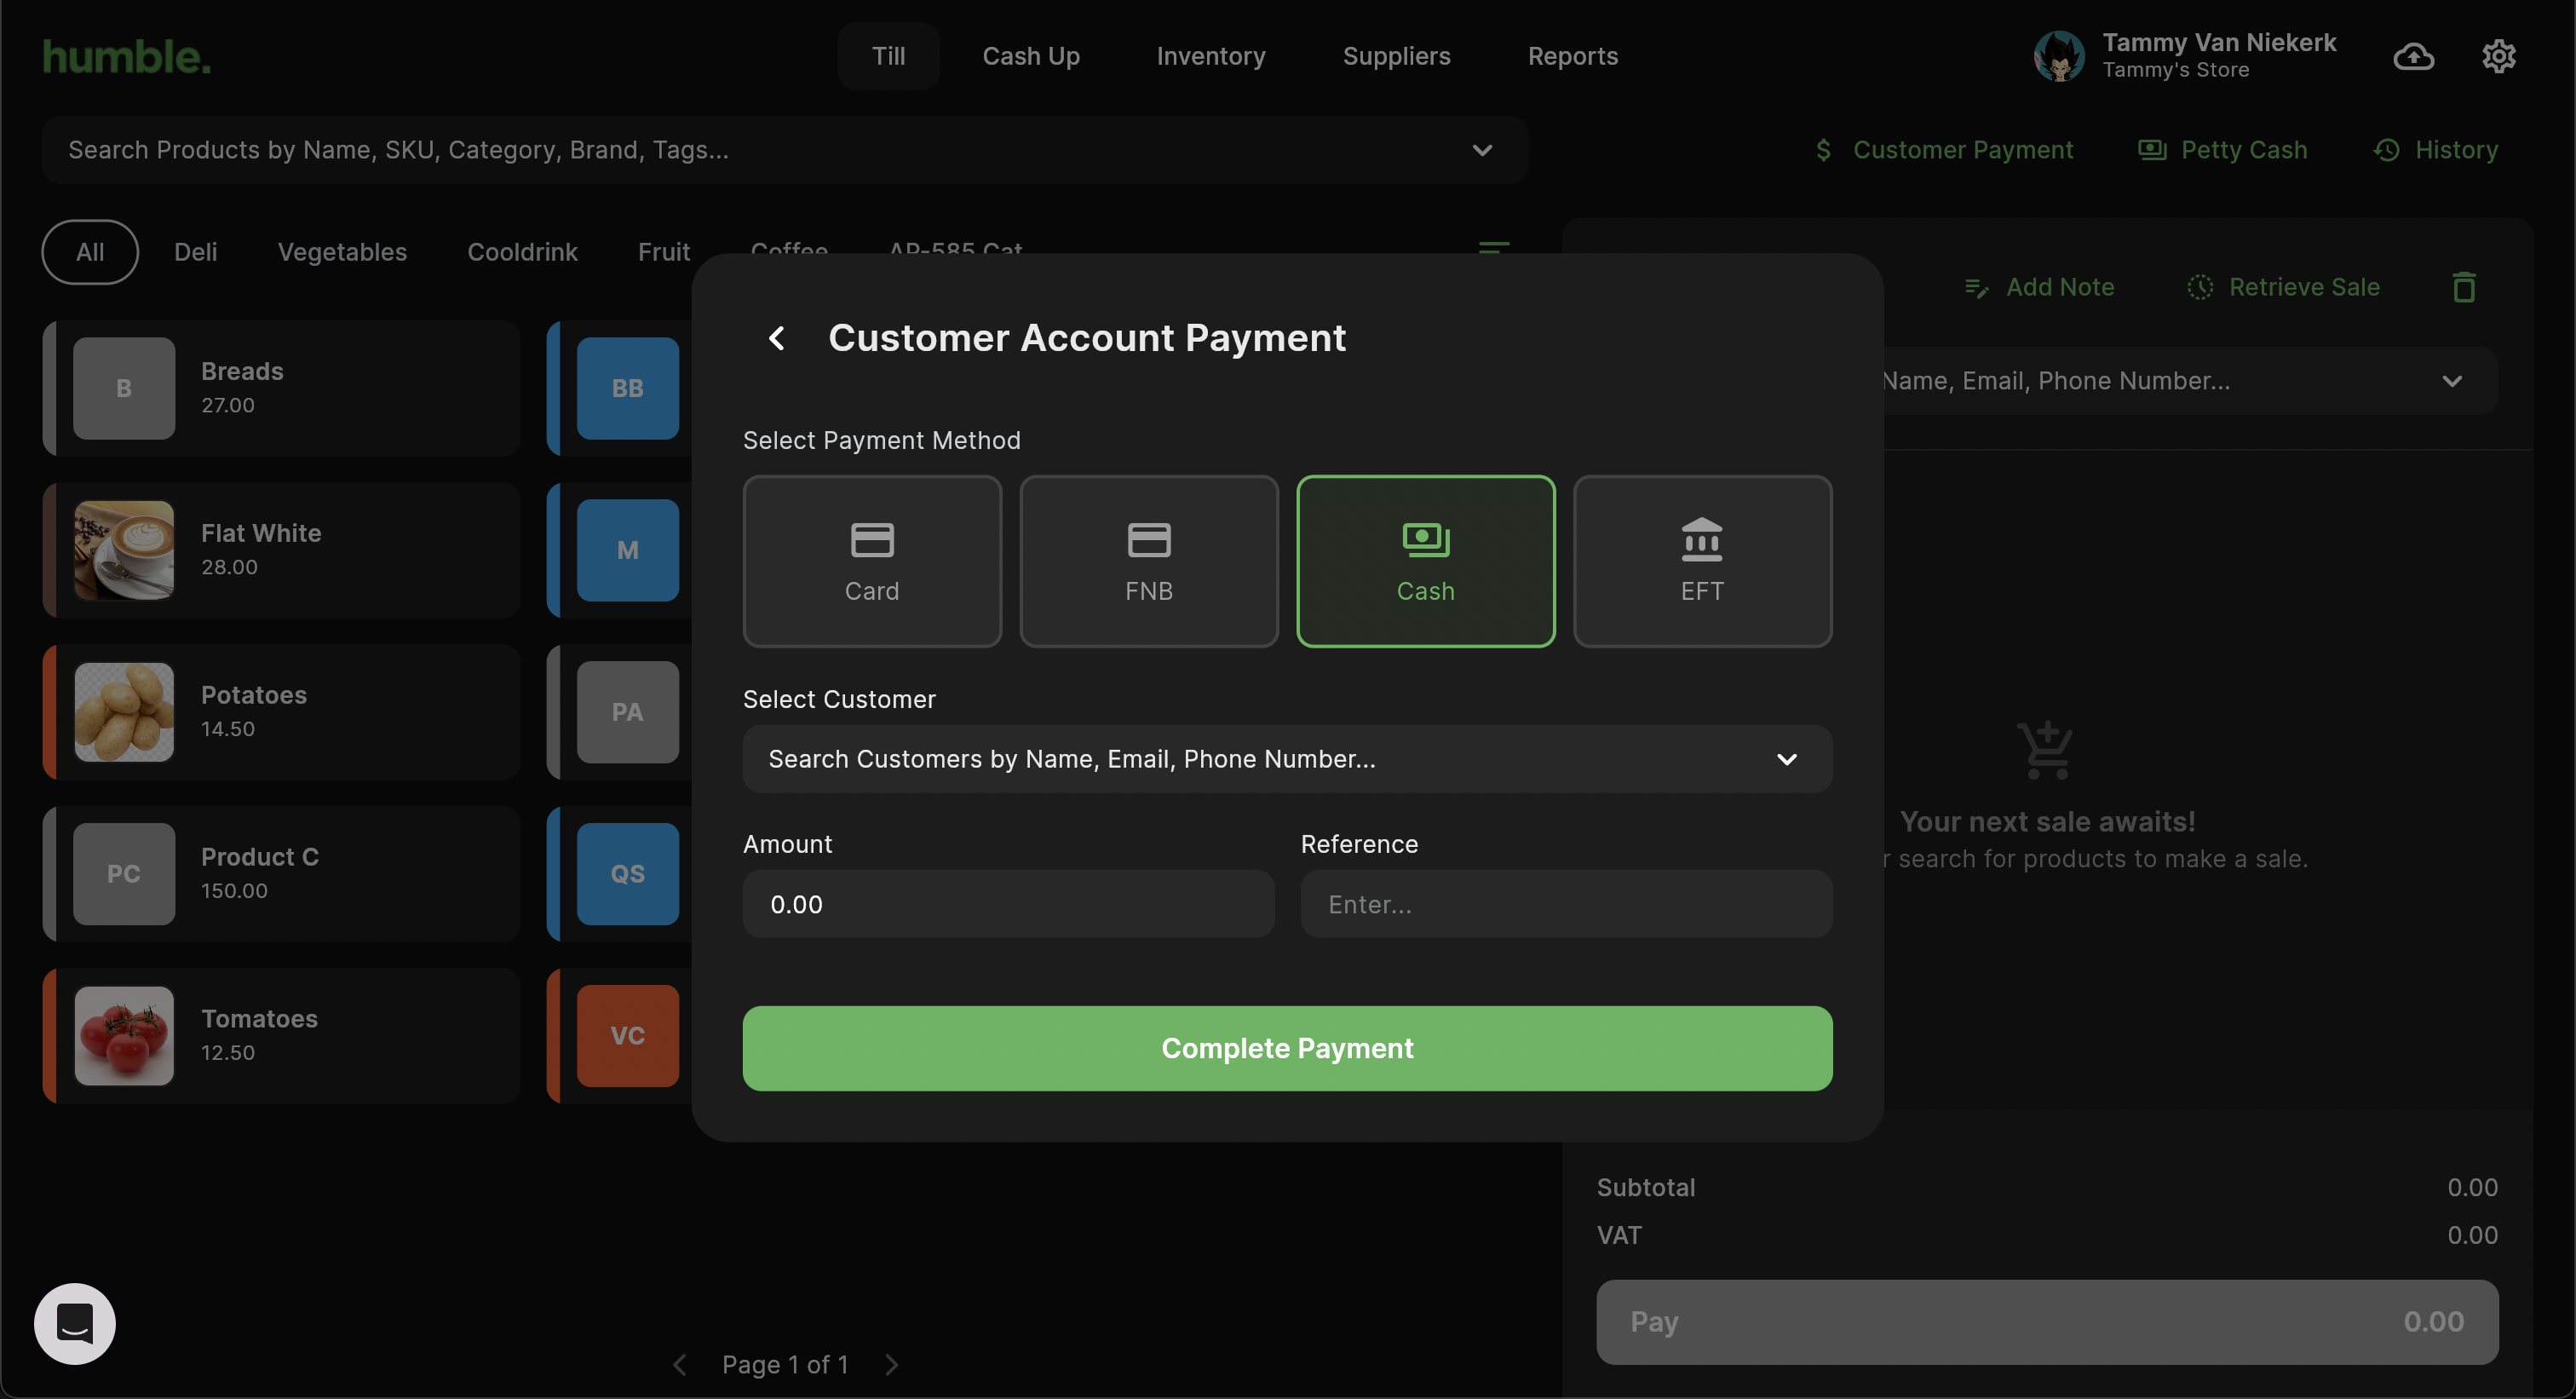Click the History clock icon

click(x=2387, y=150)
